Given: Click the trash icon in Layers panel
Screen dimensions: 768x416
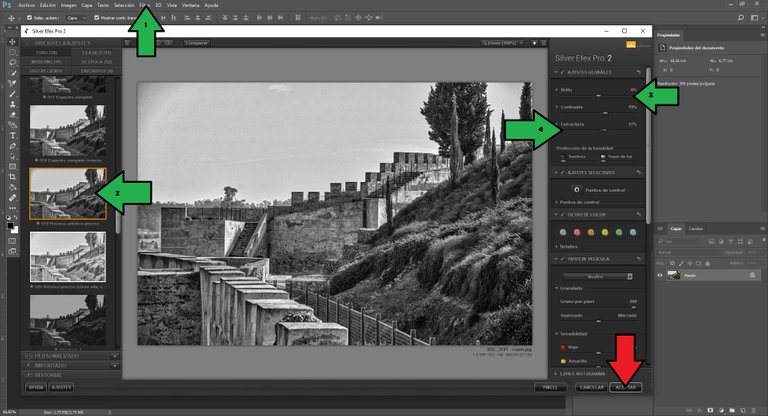Looking at the screenshot, I should (x=753, y=410).
